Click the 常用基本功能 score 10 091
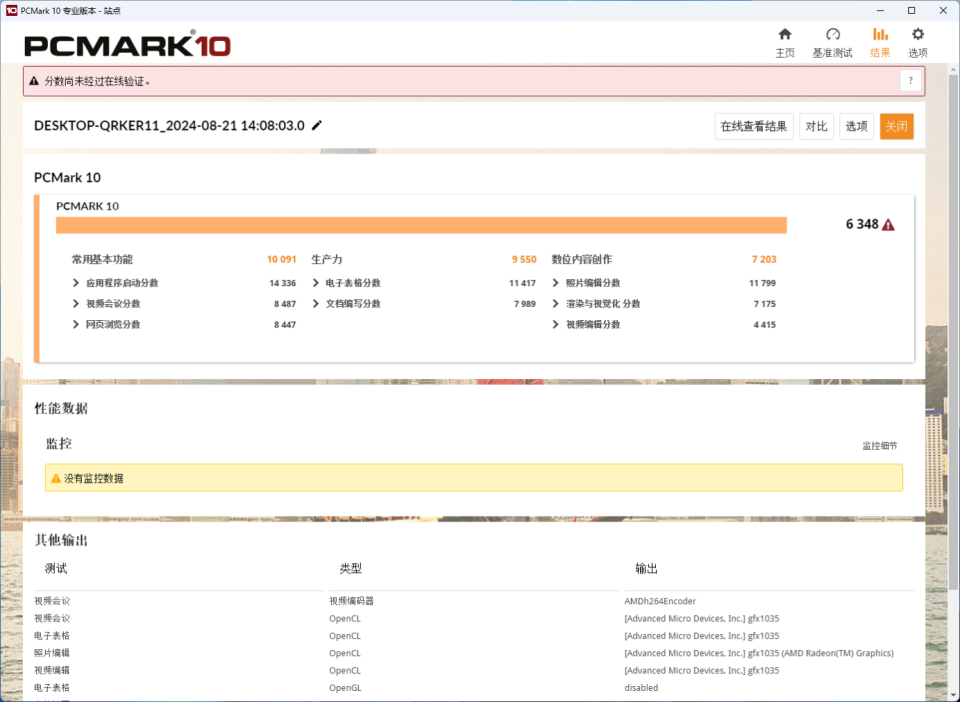960x702 pixels. 281,260
